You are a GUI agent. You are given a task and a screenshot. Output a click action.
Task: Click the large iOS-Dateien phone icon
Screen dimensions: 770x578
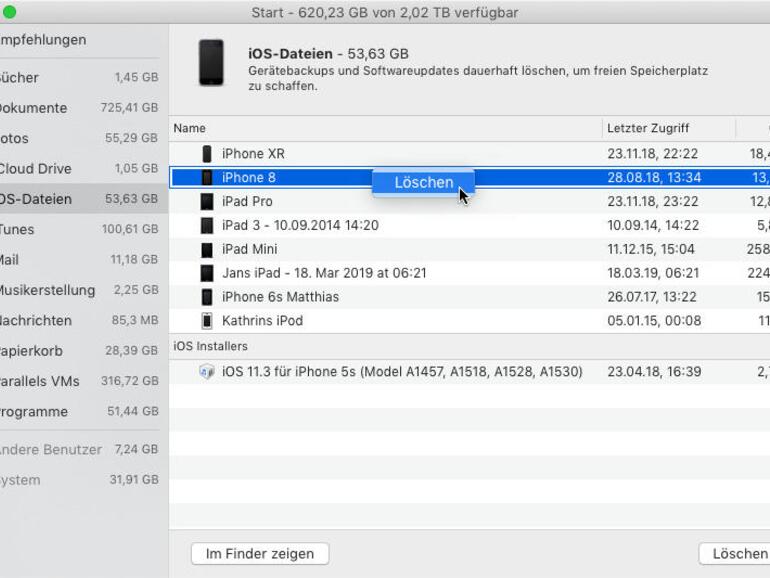coord(211,62)
